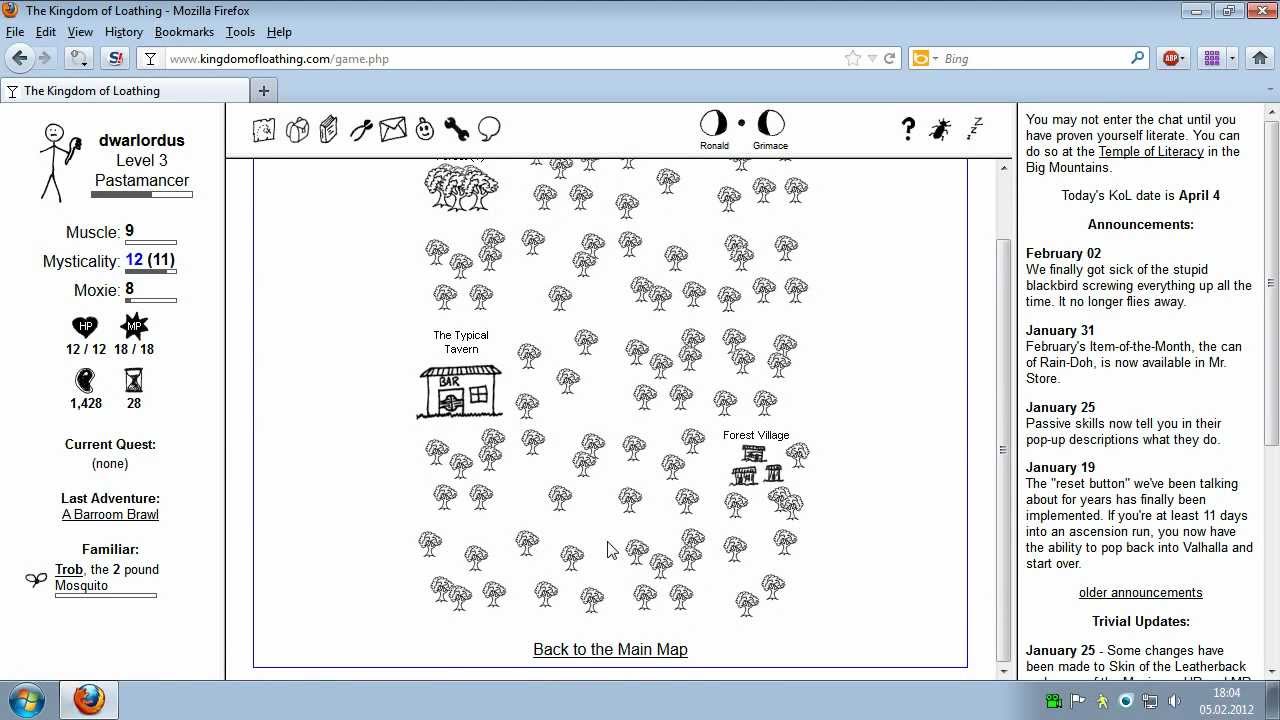Open the inventory backpack icon
This screenshot has height=720, width=1280.
[297, 129]
